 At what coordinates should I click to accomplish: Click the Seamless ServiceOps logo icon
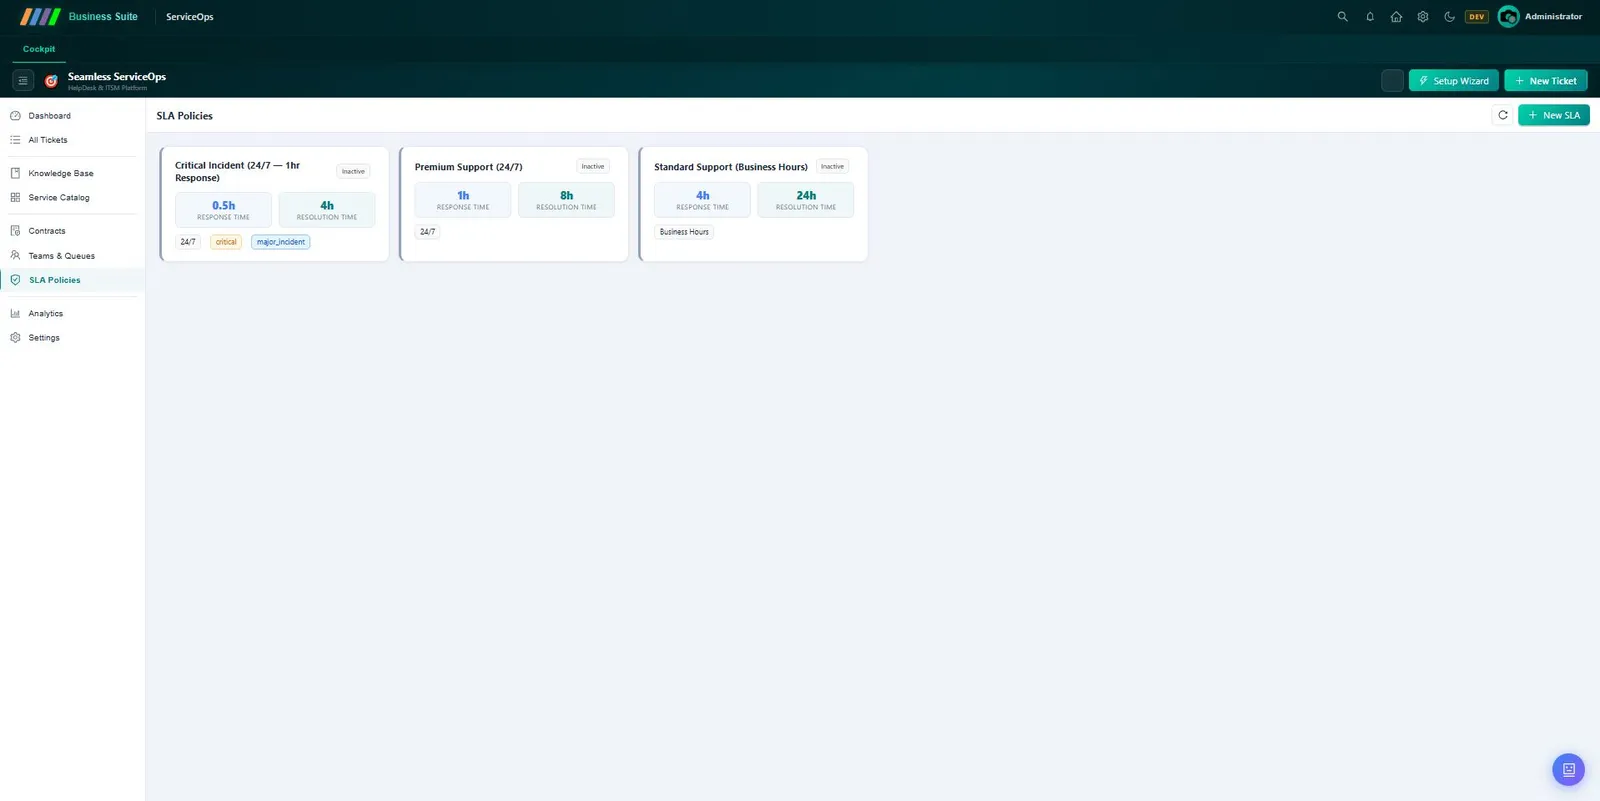(x=51, y=81)
